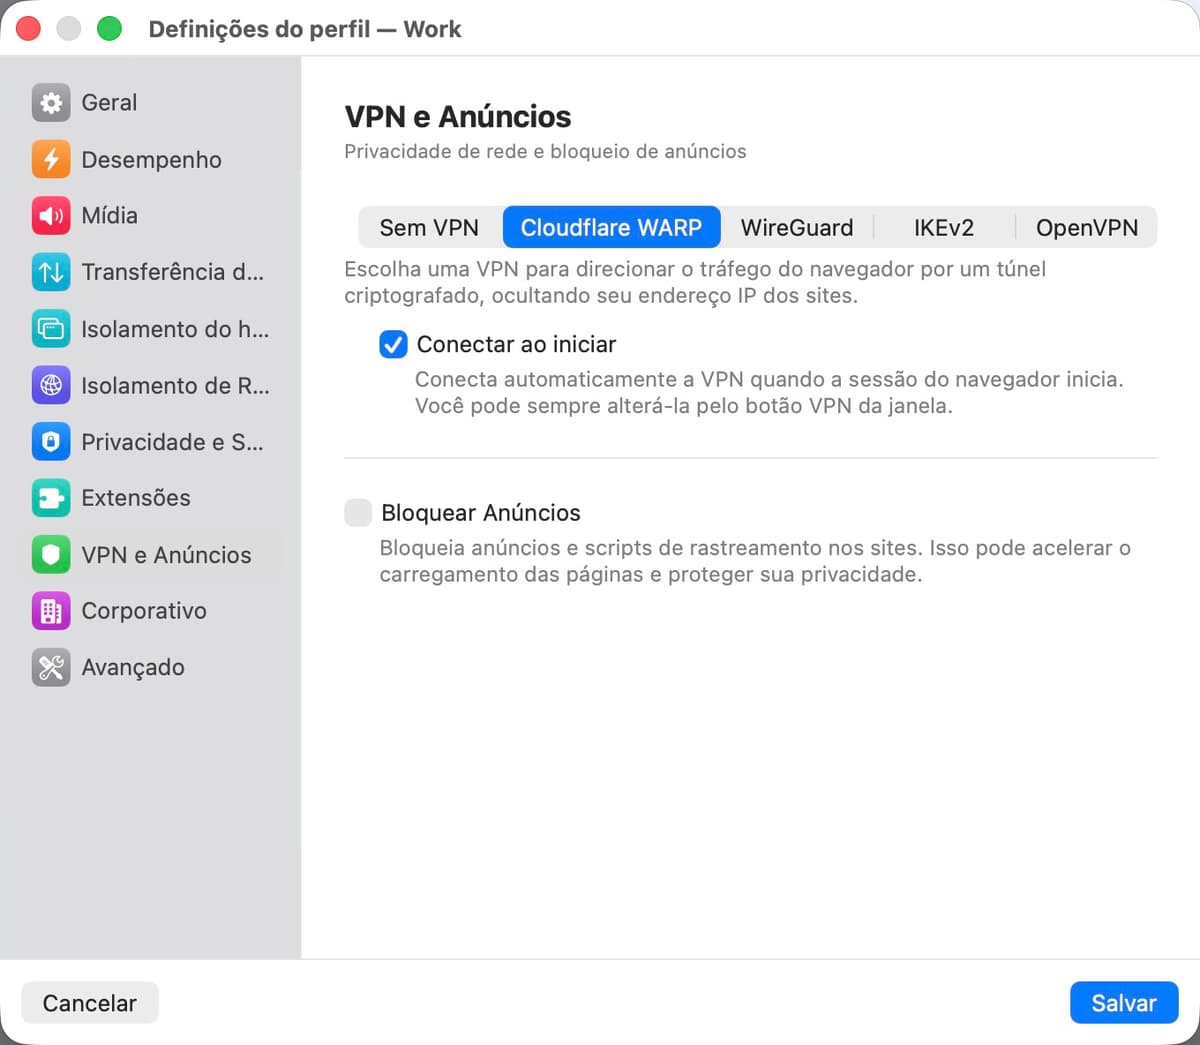Click the VPN e Anúncios shield icon
The image size is (1200, 1045).
pos(51,555)
